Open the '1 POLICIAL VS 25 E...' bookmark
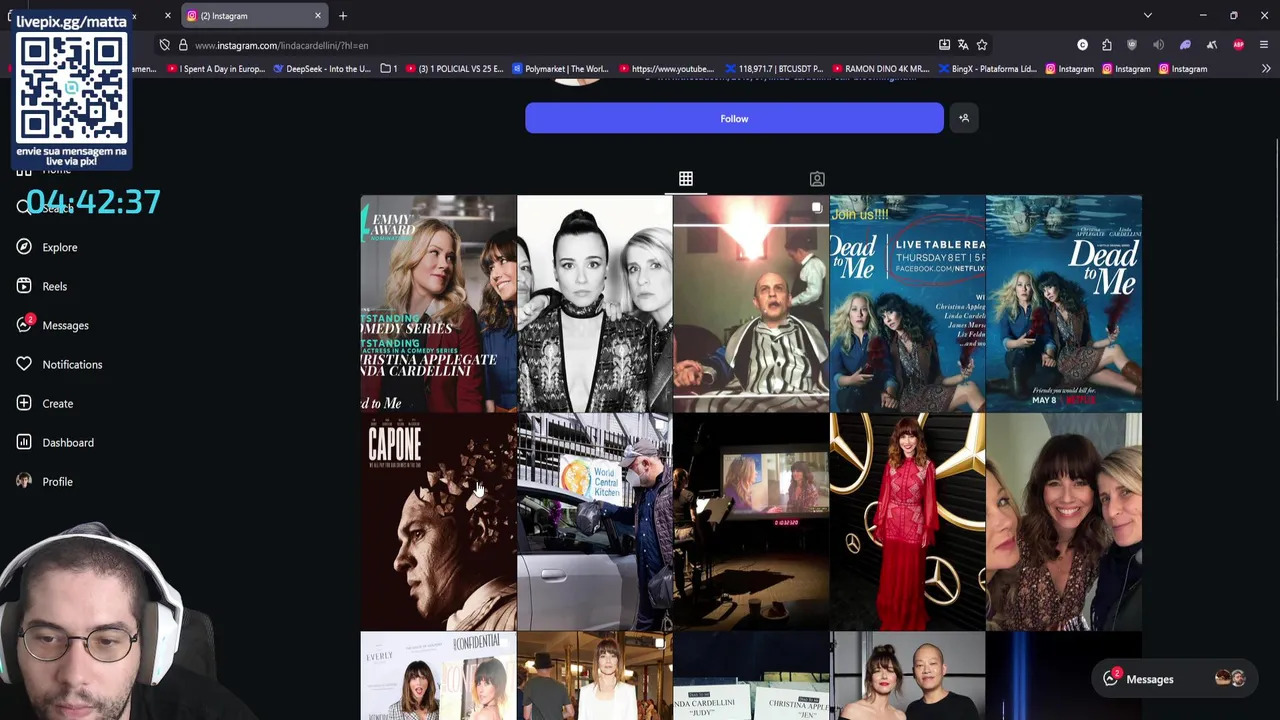 pyautogui.click(x=454, y=69)
